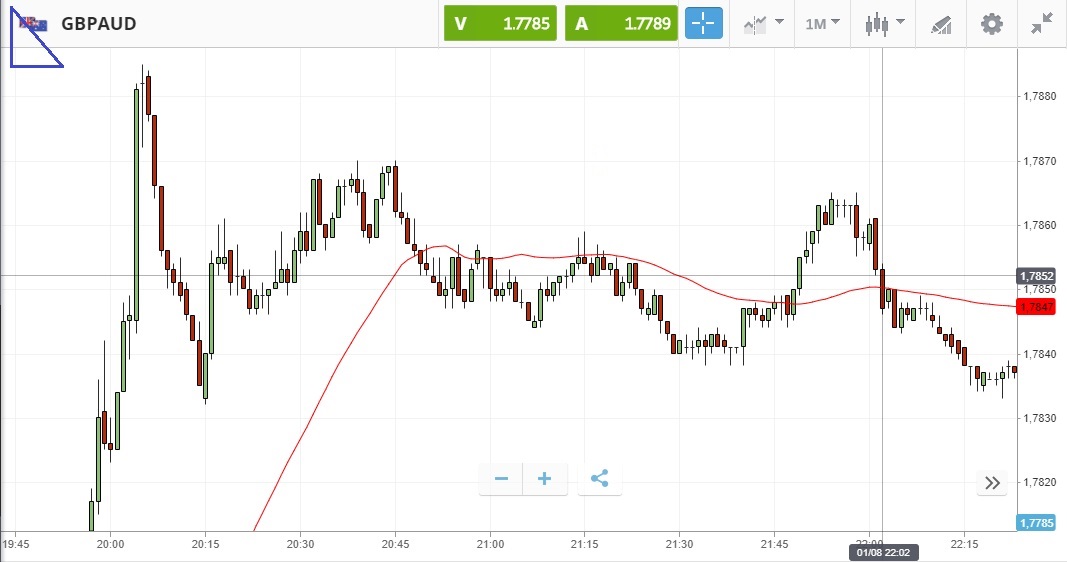Click the red moving average value 1,7847 label
The width and height of the screenshot is (1067, 562).
1035,307
